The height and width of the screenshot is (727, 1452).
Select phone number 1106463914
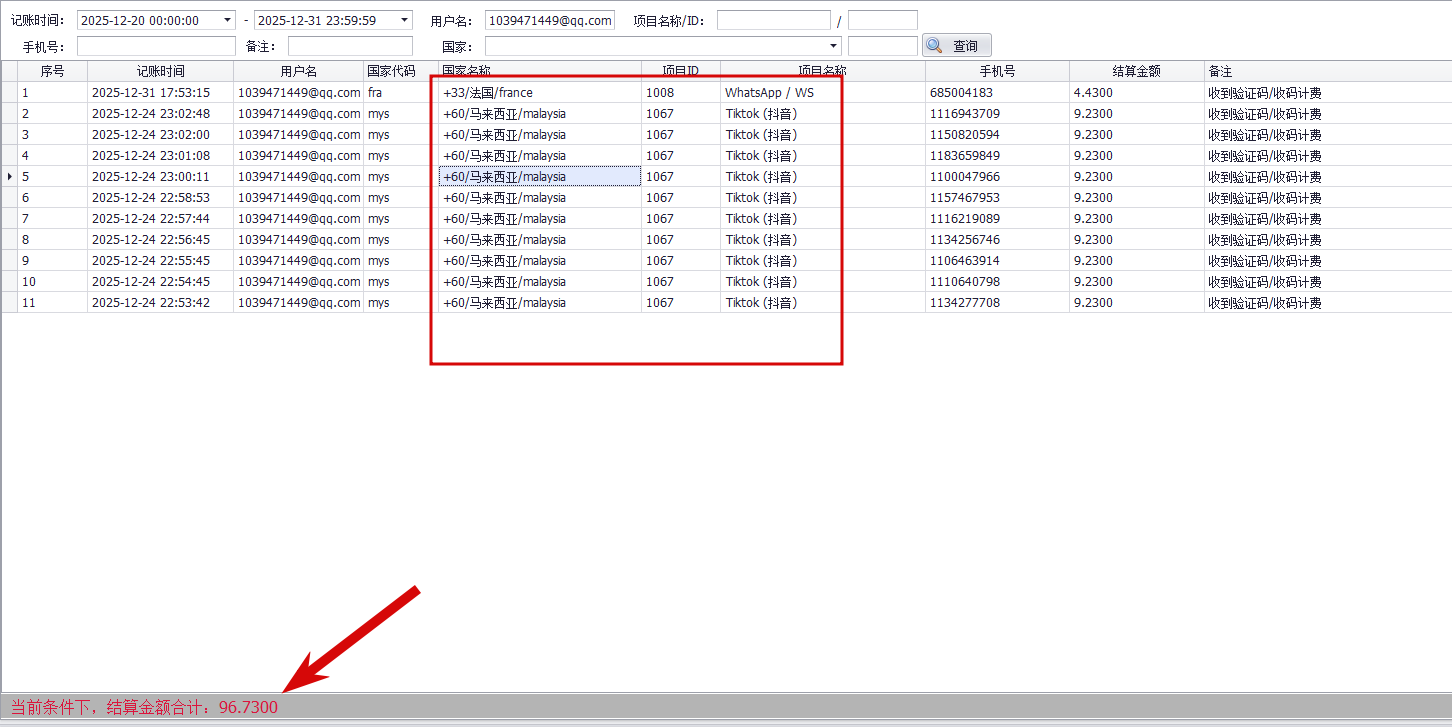(997, 260)
